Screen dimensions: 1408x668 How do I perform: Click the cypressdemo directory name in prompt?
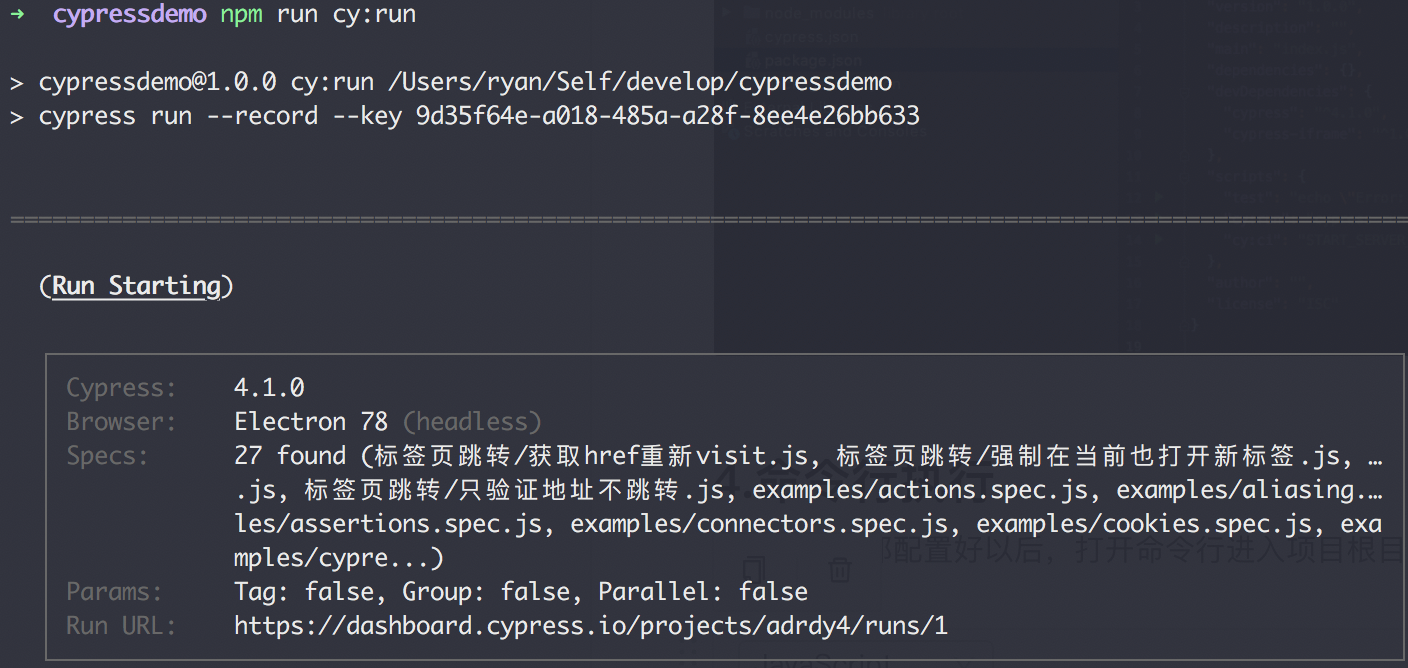click(x=130, y=15)
